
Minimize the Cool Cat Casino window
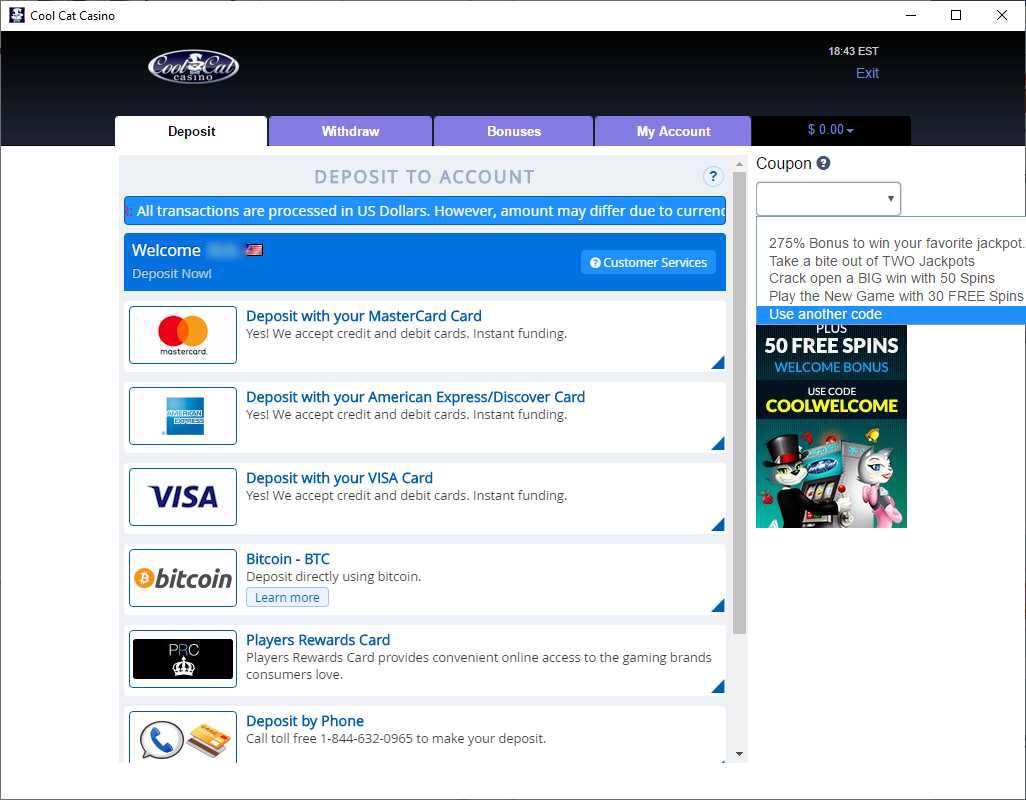pos(910,15)
